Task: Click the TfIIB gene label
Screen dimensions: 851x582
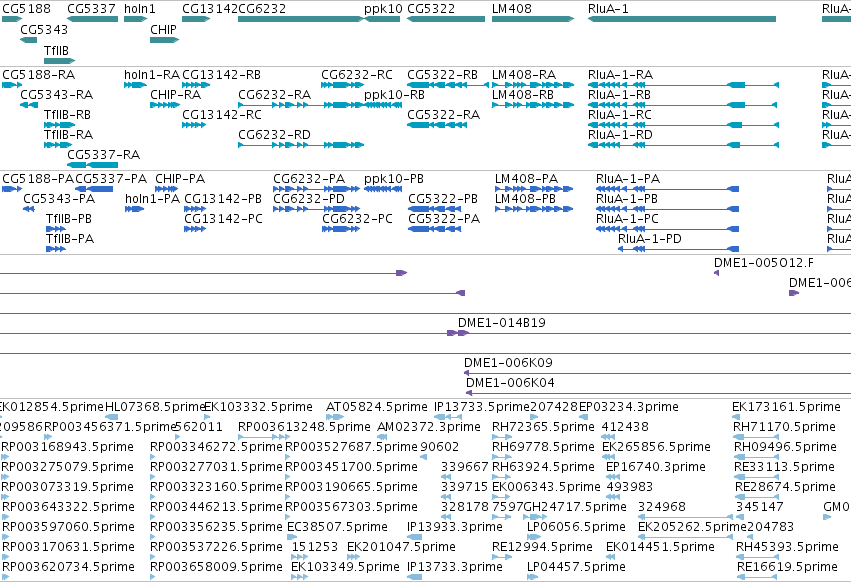Action: [x=56, y=50]
